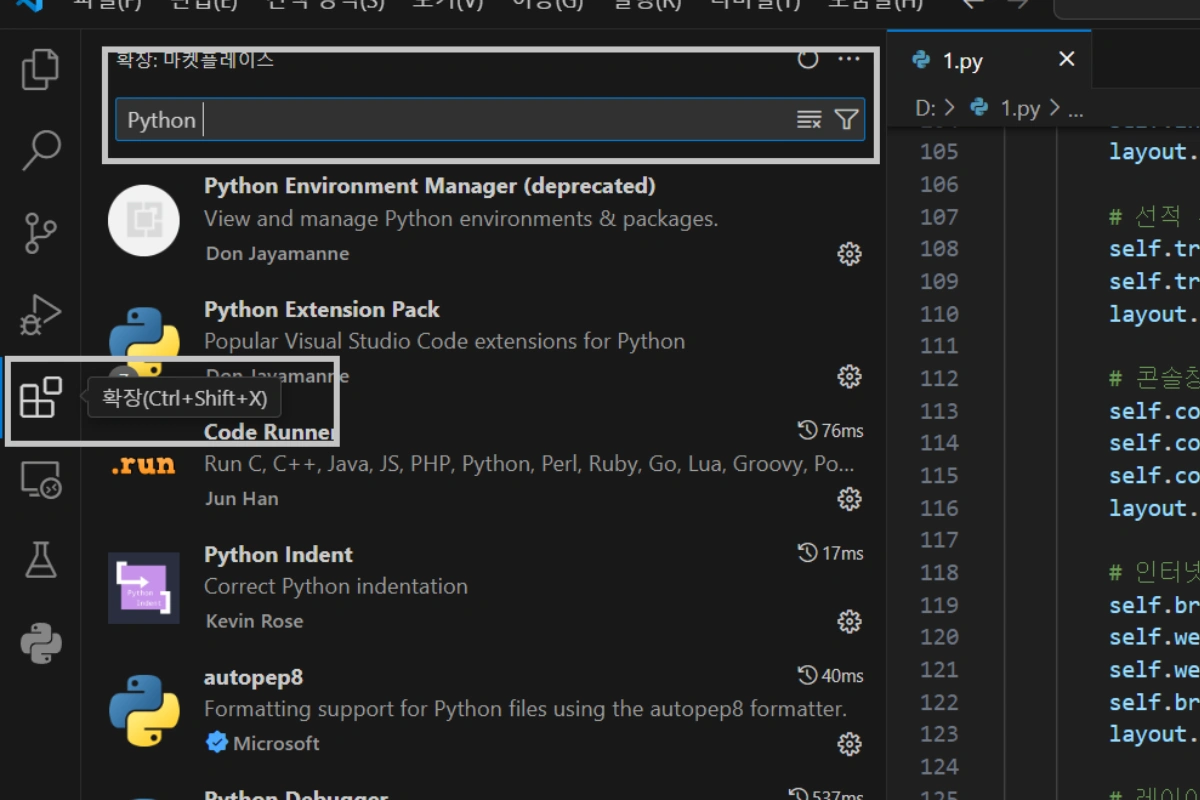Open the Run and Debug view
This screenshot has height=800, width=1200.
41,315
